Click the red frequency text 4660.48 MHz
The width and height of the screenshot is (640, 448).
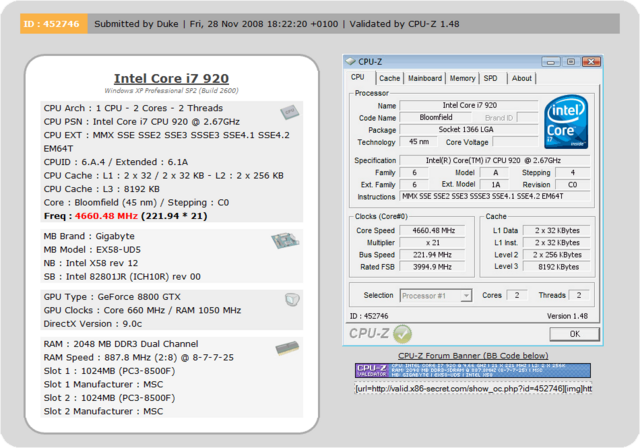(x=106, y=216)
